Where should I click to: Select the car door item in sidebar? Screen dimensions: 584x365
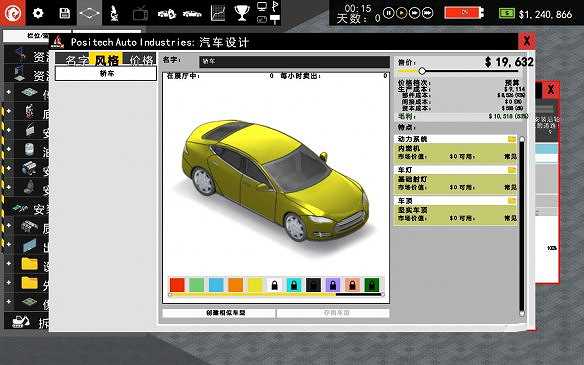(29, 130)
